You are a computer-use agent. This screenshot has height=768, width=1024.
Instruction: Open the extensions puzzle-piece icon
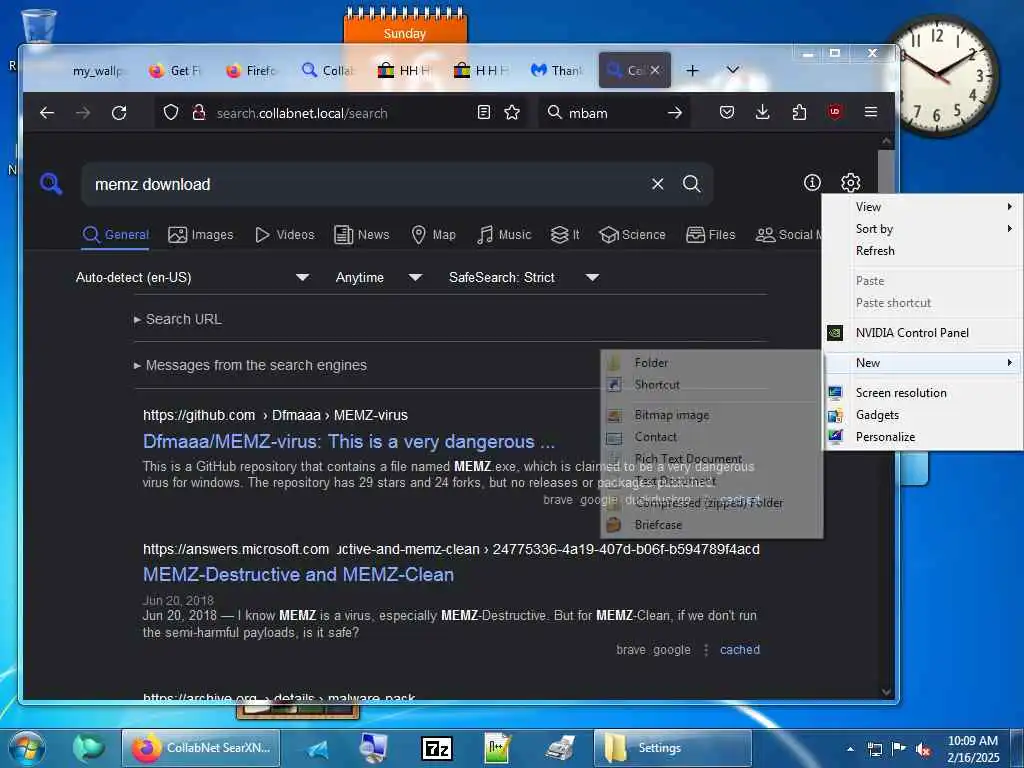(799, 112)
